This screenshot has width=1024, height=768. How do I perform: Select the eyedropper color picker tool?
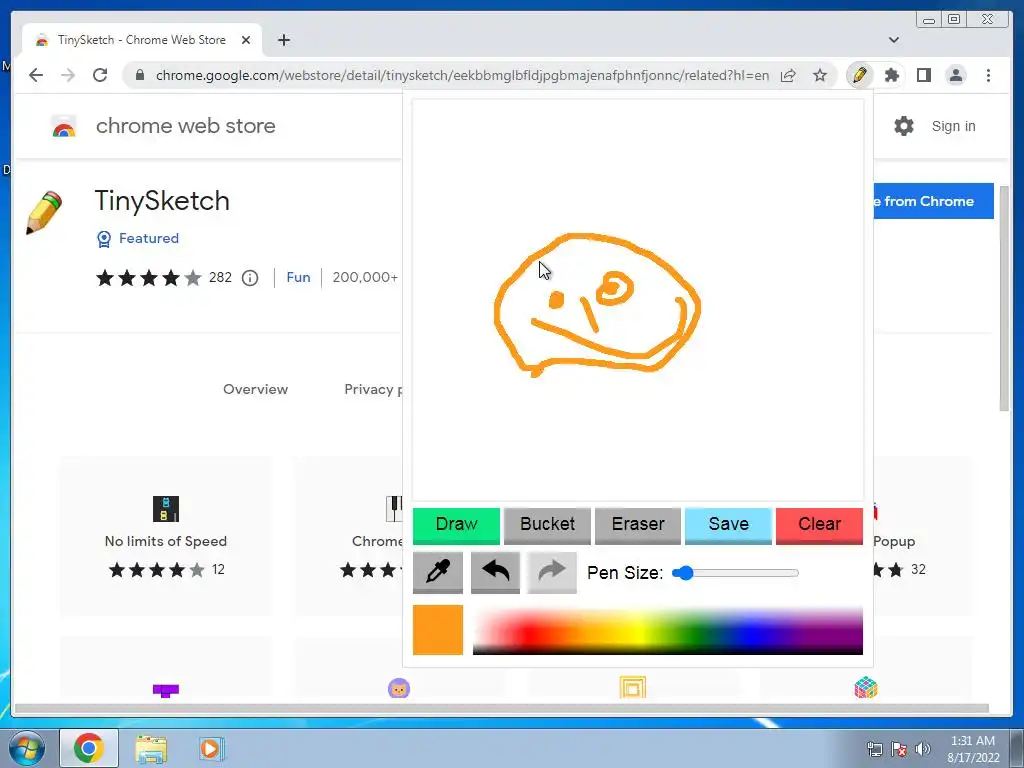click(x=438, y=572)
